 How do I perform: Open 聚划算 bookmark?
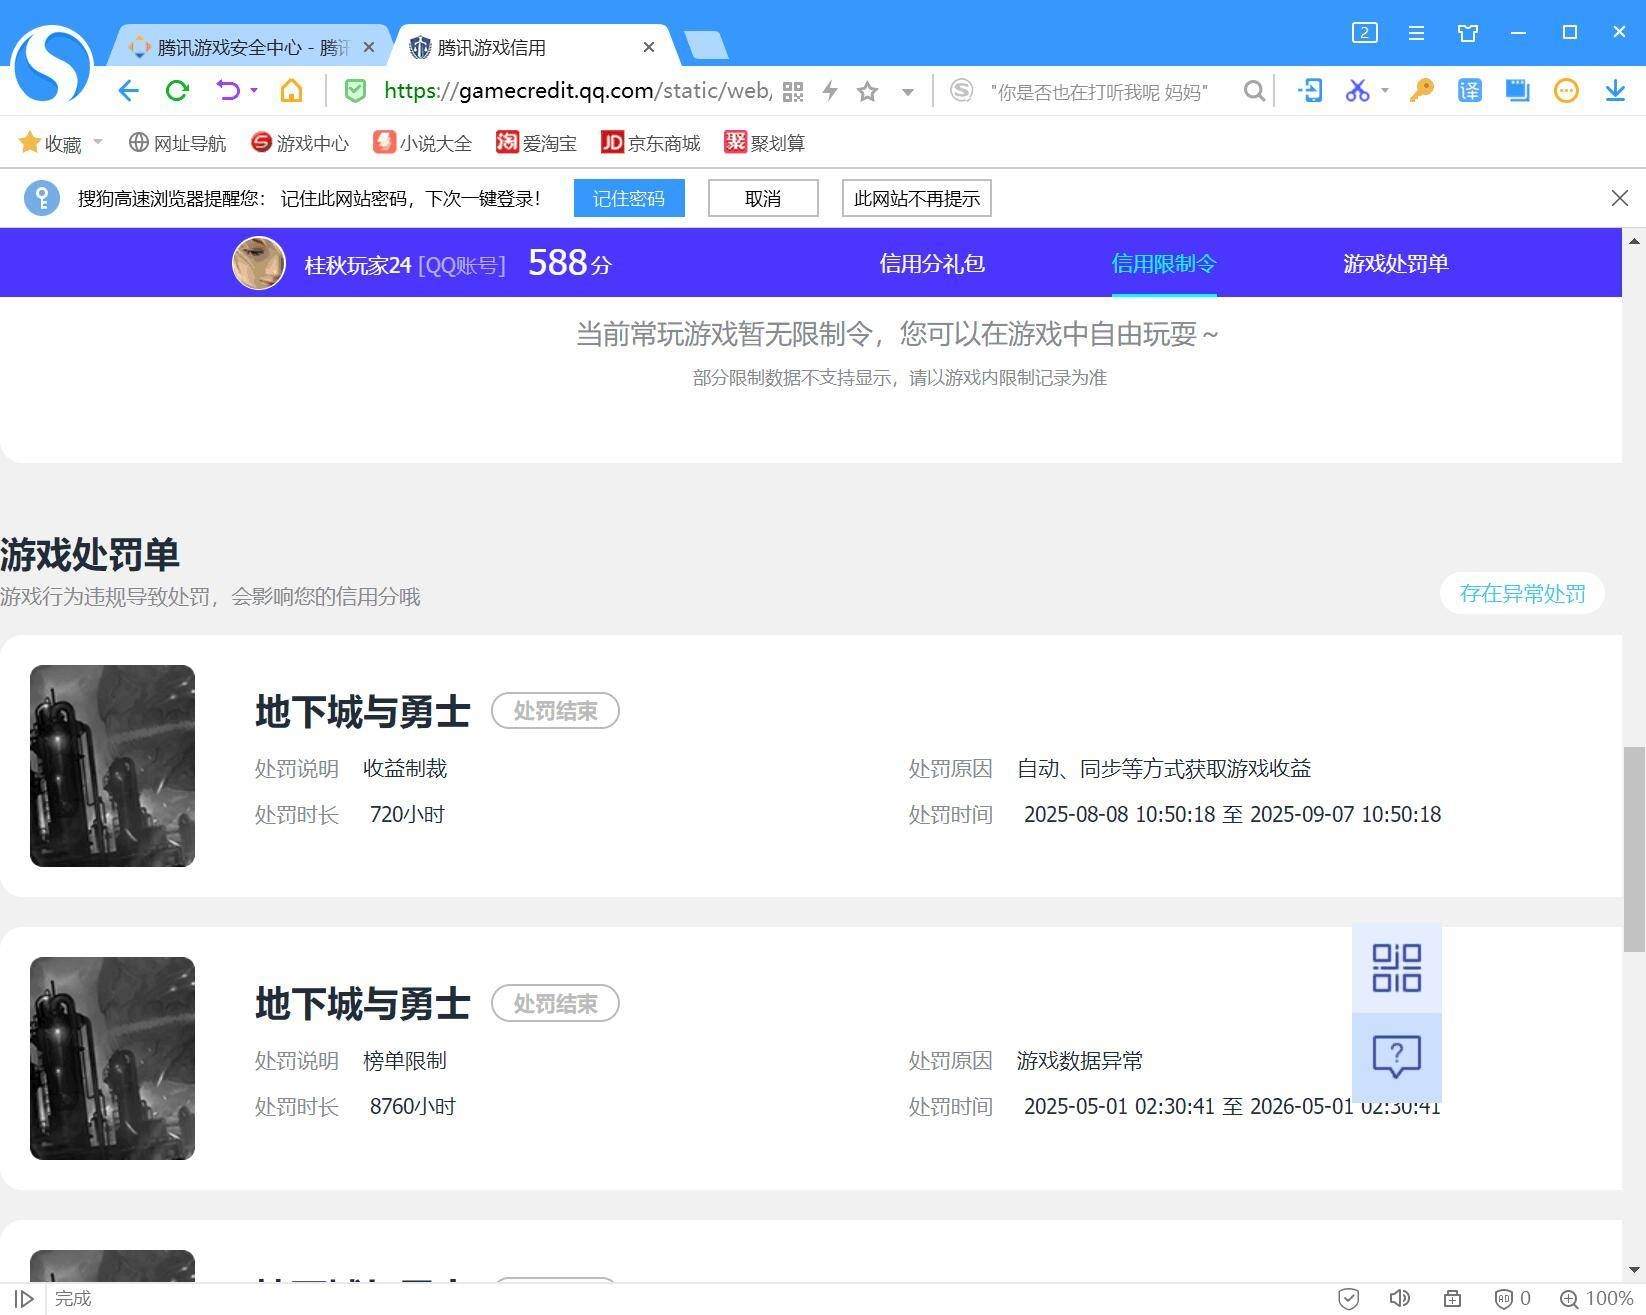(765, 143)
